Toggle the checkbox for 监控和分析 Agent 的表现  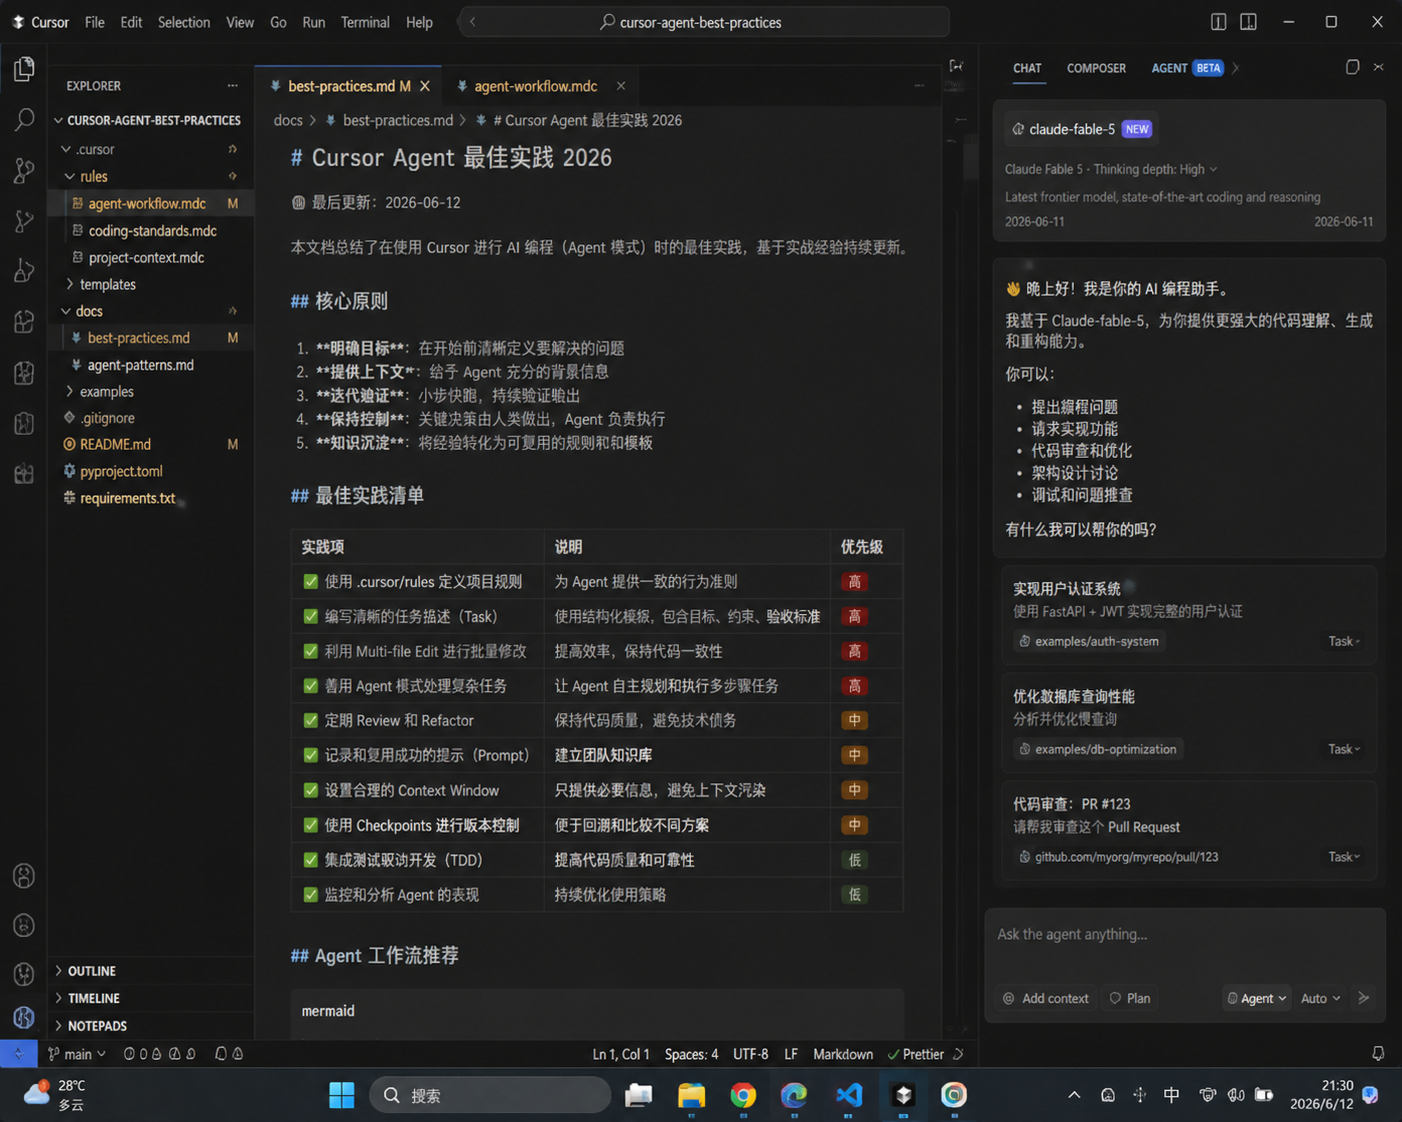pos(311,895)
